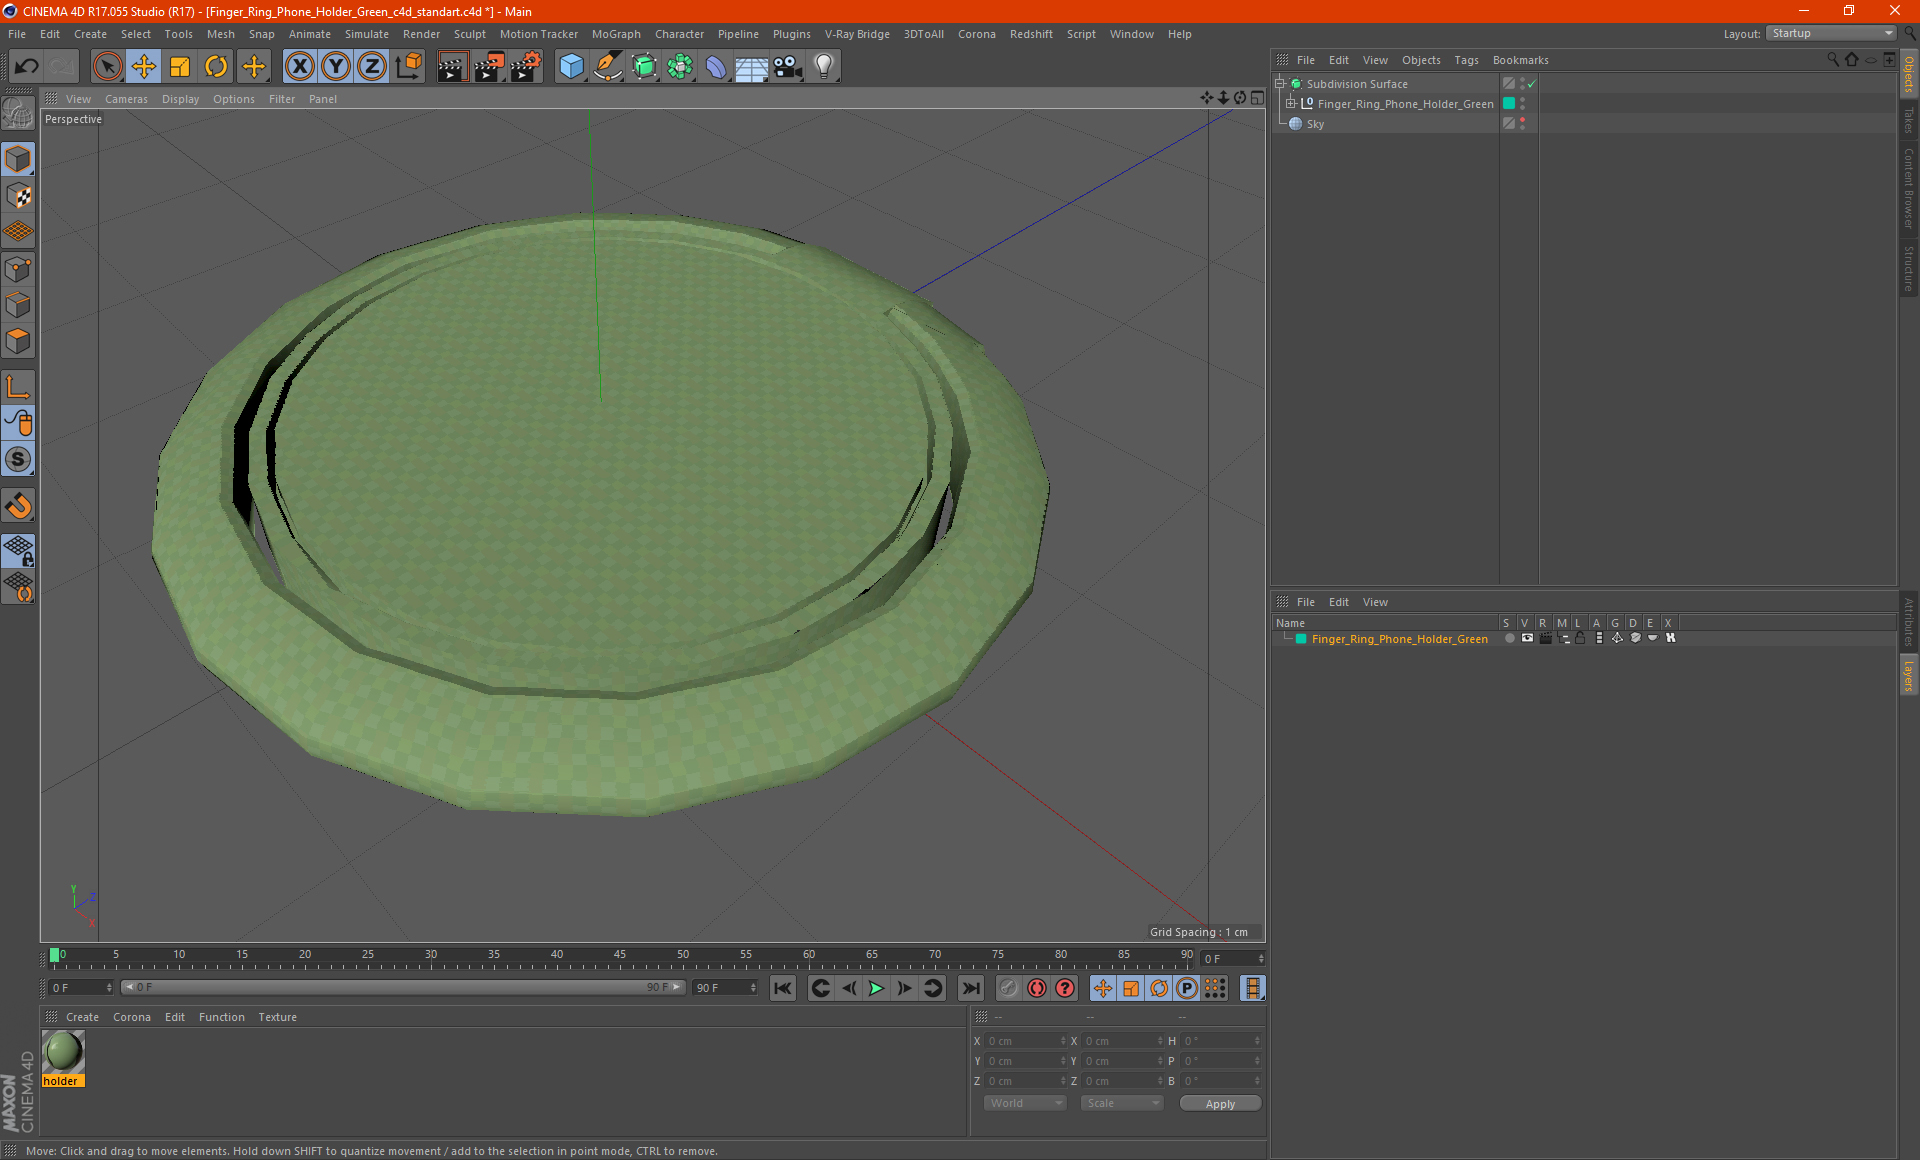The height and width of the screenshot is (1160, 1920).
Task: Add a Cube primitive object
Action: pos(571,66)
